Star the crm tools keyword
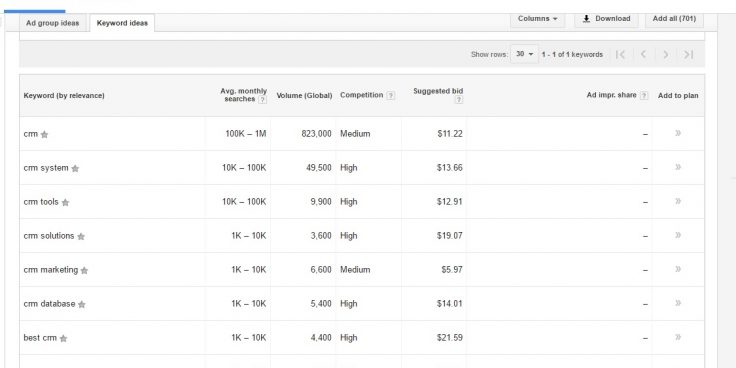Screen dimensions: 736x368 [x=65, y=203]
